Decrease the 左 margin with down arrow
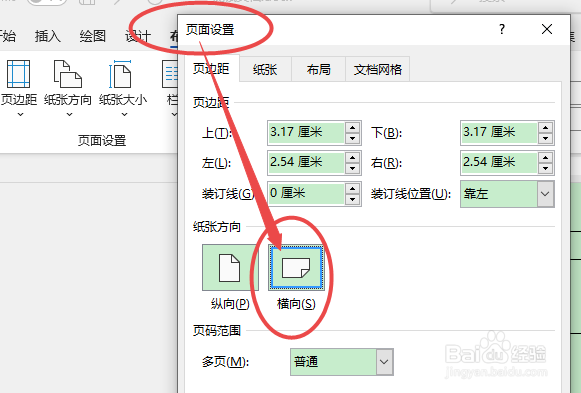Viewport: 581px width, 393px height. click(x=352, y=169)
